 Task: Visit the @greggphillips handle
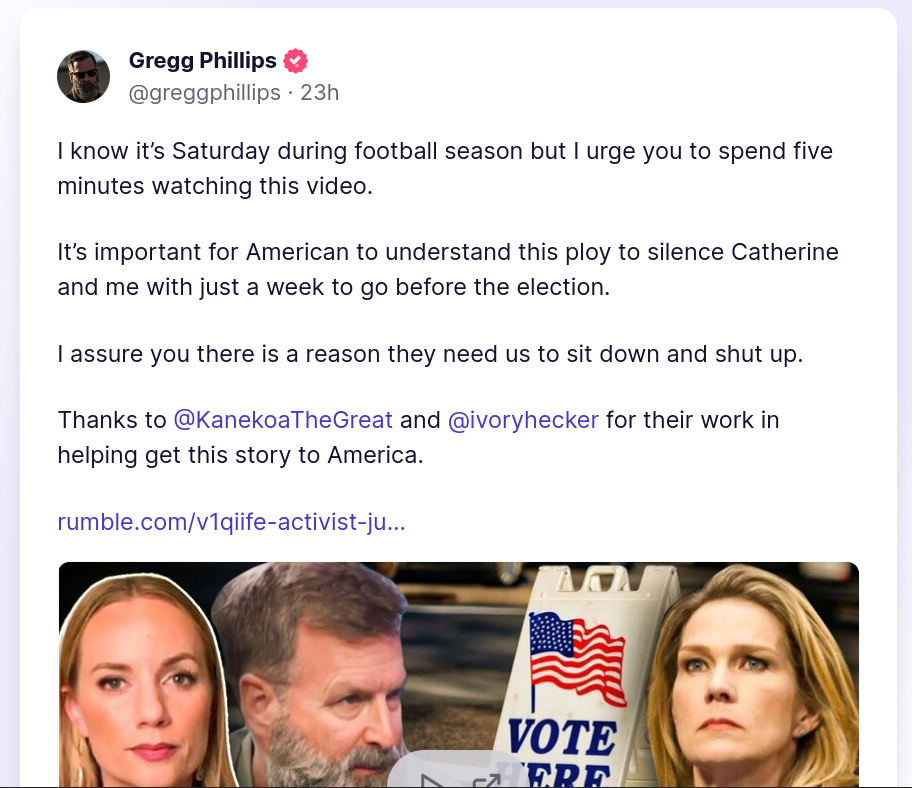(x=204, y=92)
